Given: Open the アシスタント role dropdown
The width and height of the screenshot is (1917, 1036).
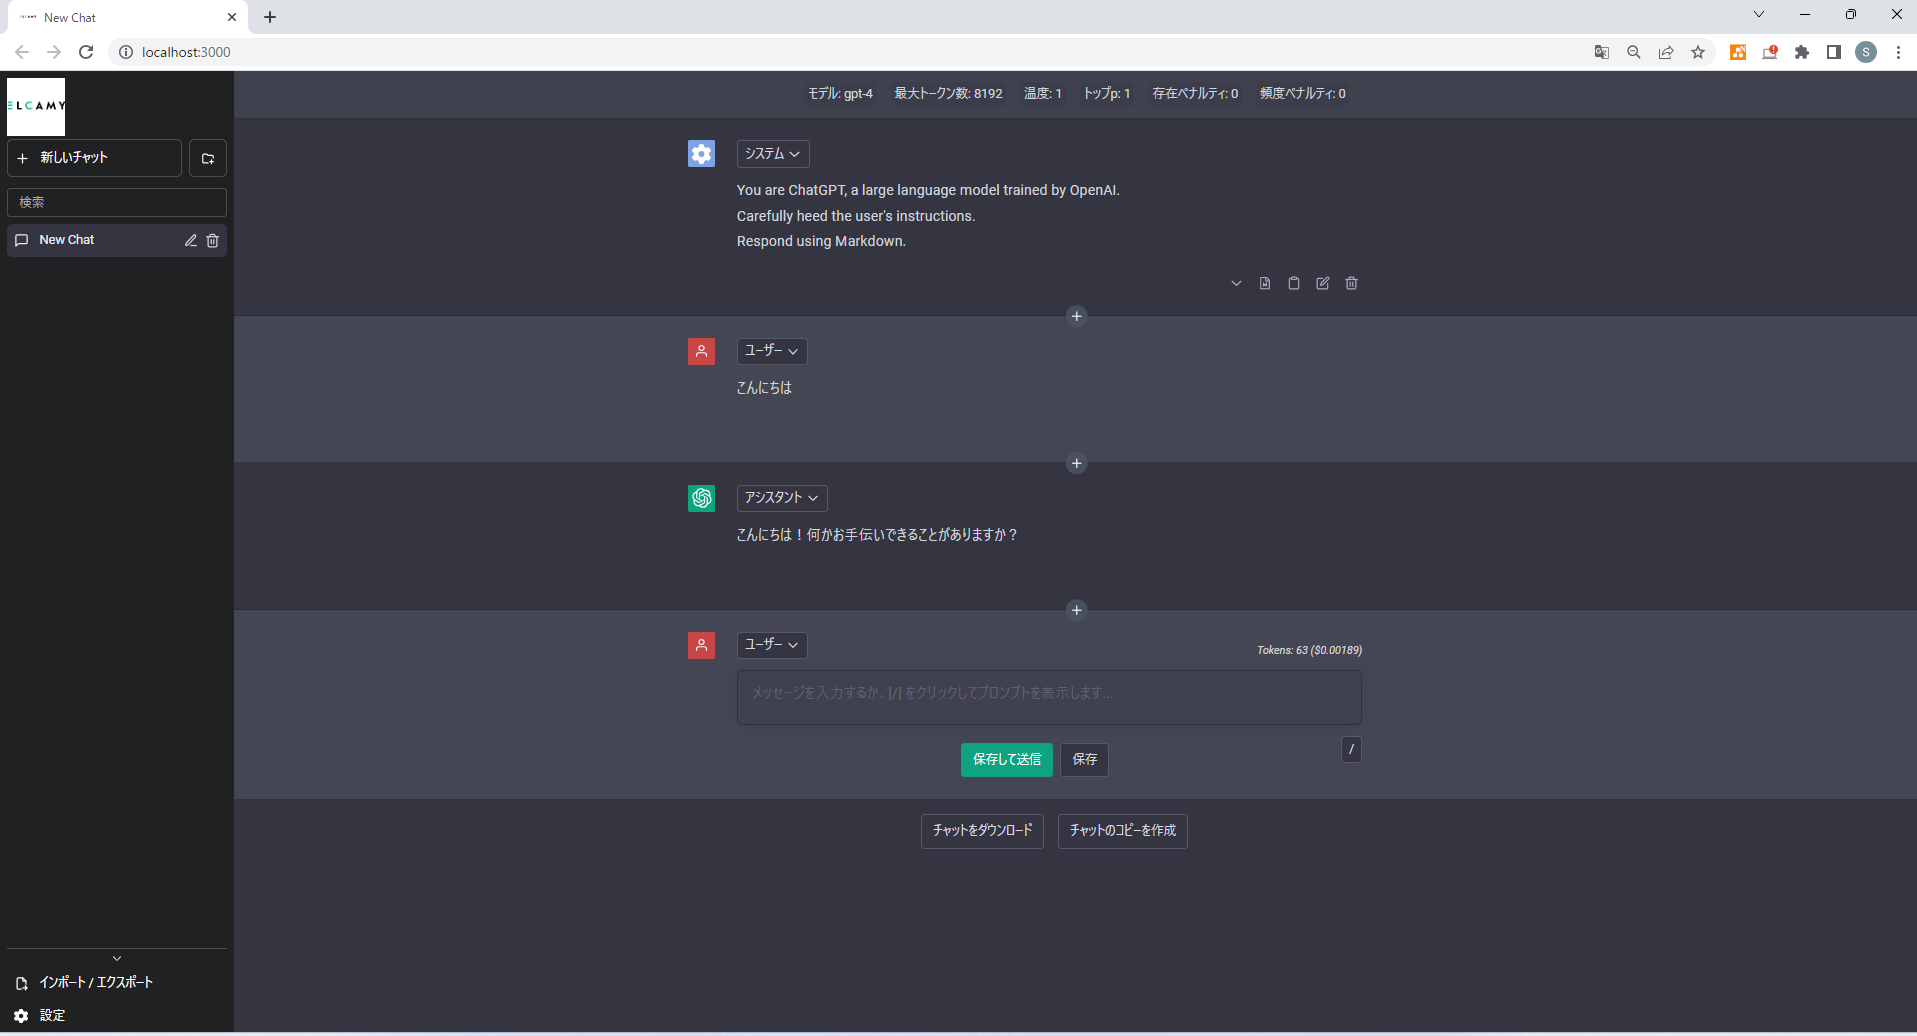Looking at the screenshot, I should click(781, 498).
